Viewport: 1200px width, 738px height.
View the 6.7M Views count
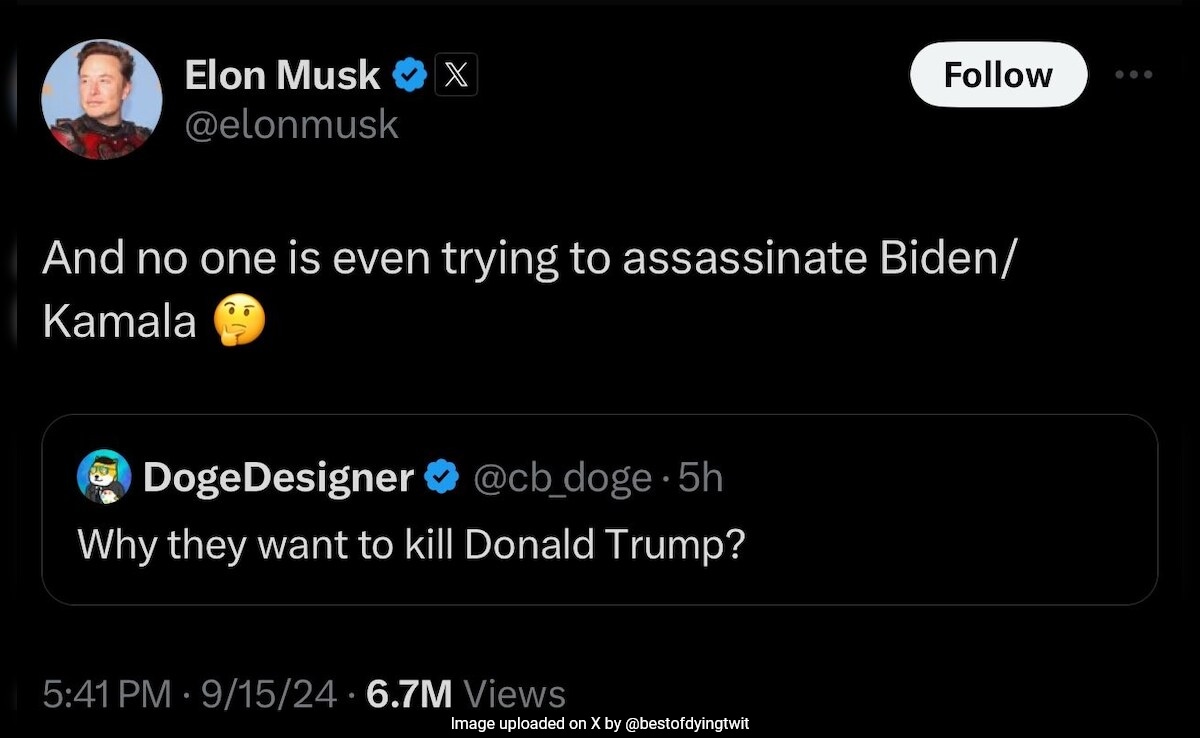466,693
